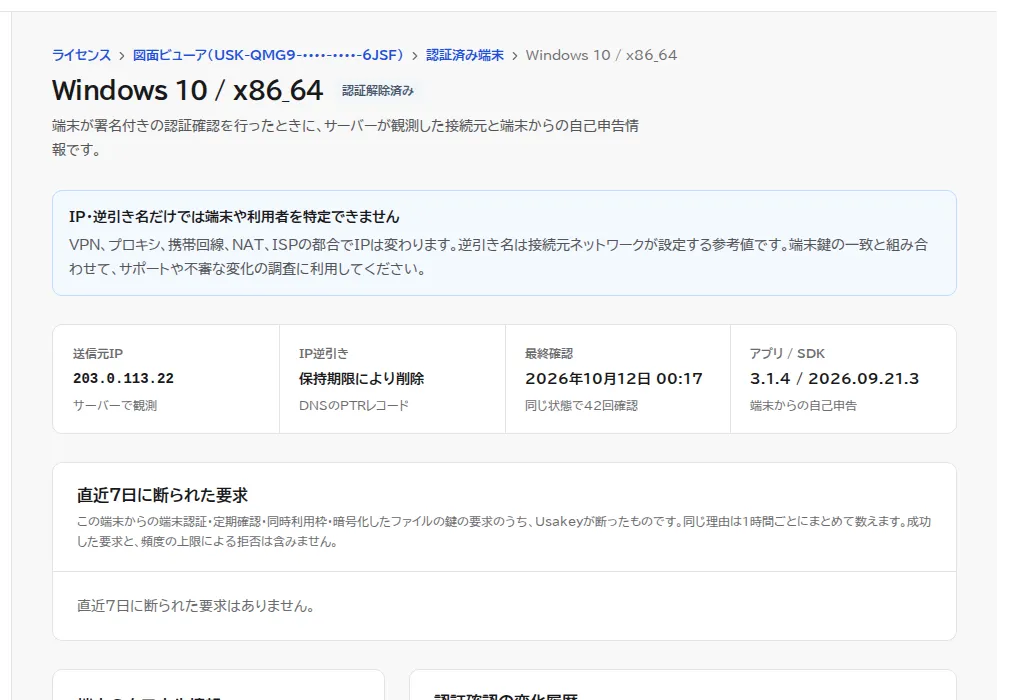The width and height of the screenshot is (1009, 700).
Task: Click the サーバーで観測 note
Action: click(x=115, y=405)
